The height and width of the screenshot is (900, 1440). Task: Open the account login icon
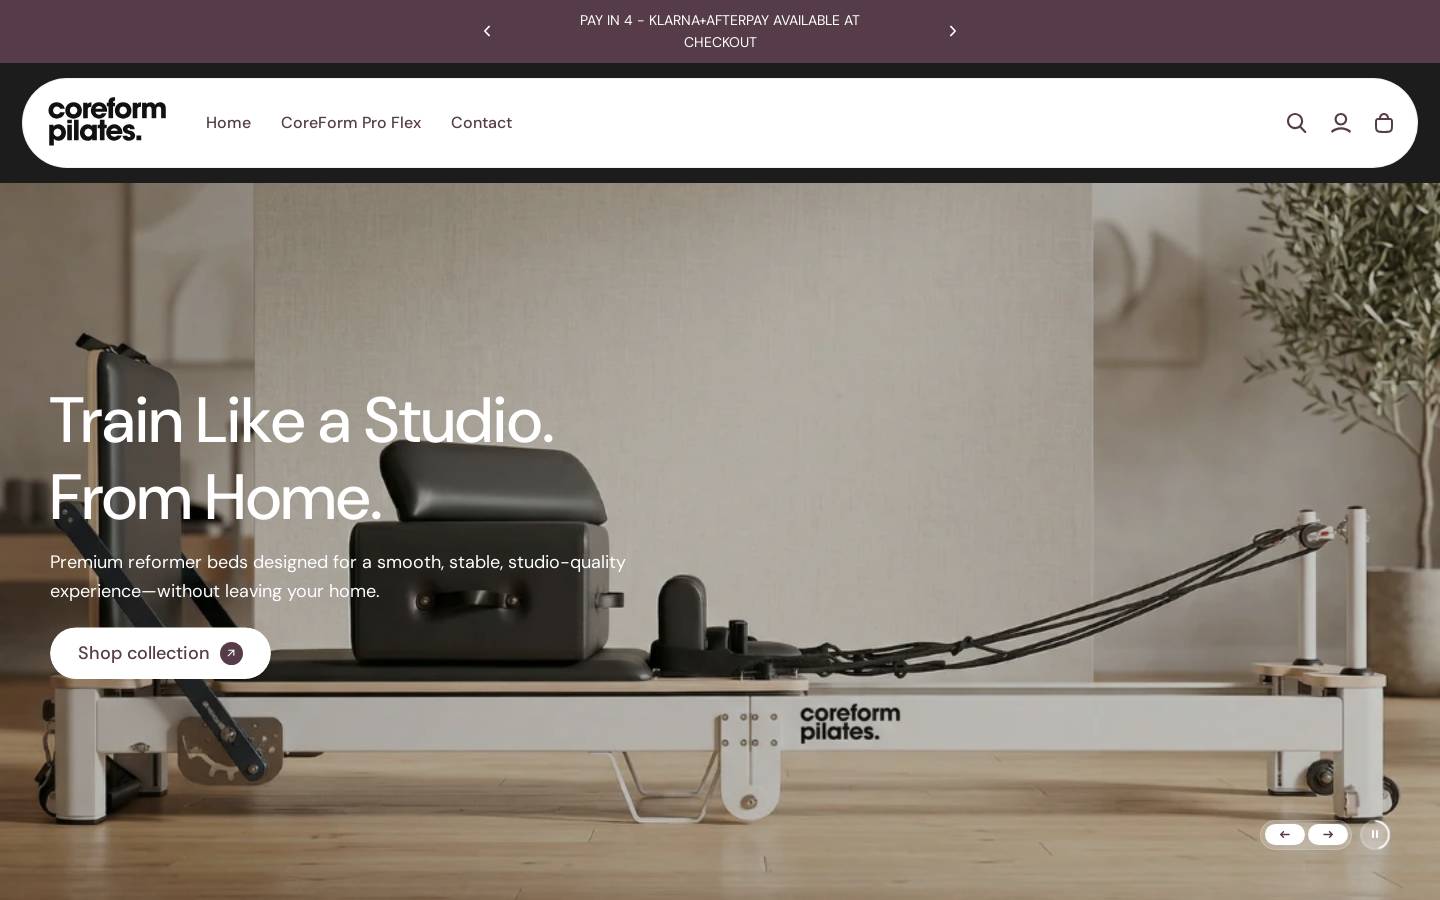click(x=1340, y=123)
